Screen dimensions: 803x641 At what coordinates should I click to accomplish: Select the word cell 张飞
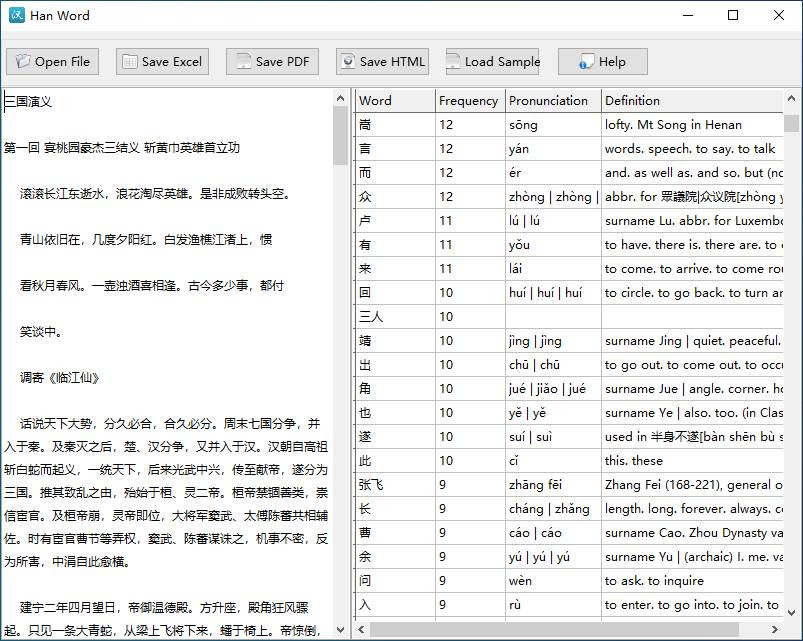[394, 484]
